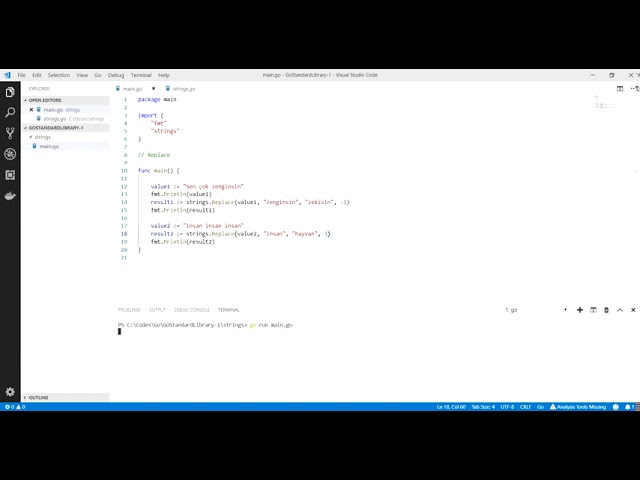Screen dimensions: 640x480
Task: Open the Extensions view
Action: point(10,175)
